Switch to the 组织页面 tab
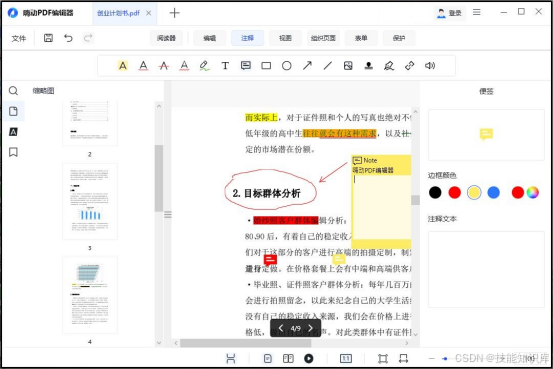553x369 pixels. [x=323, y=38]
